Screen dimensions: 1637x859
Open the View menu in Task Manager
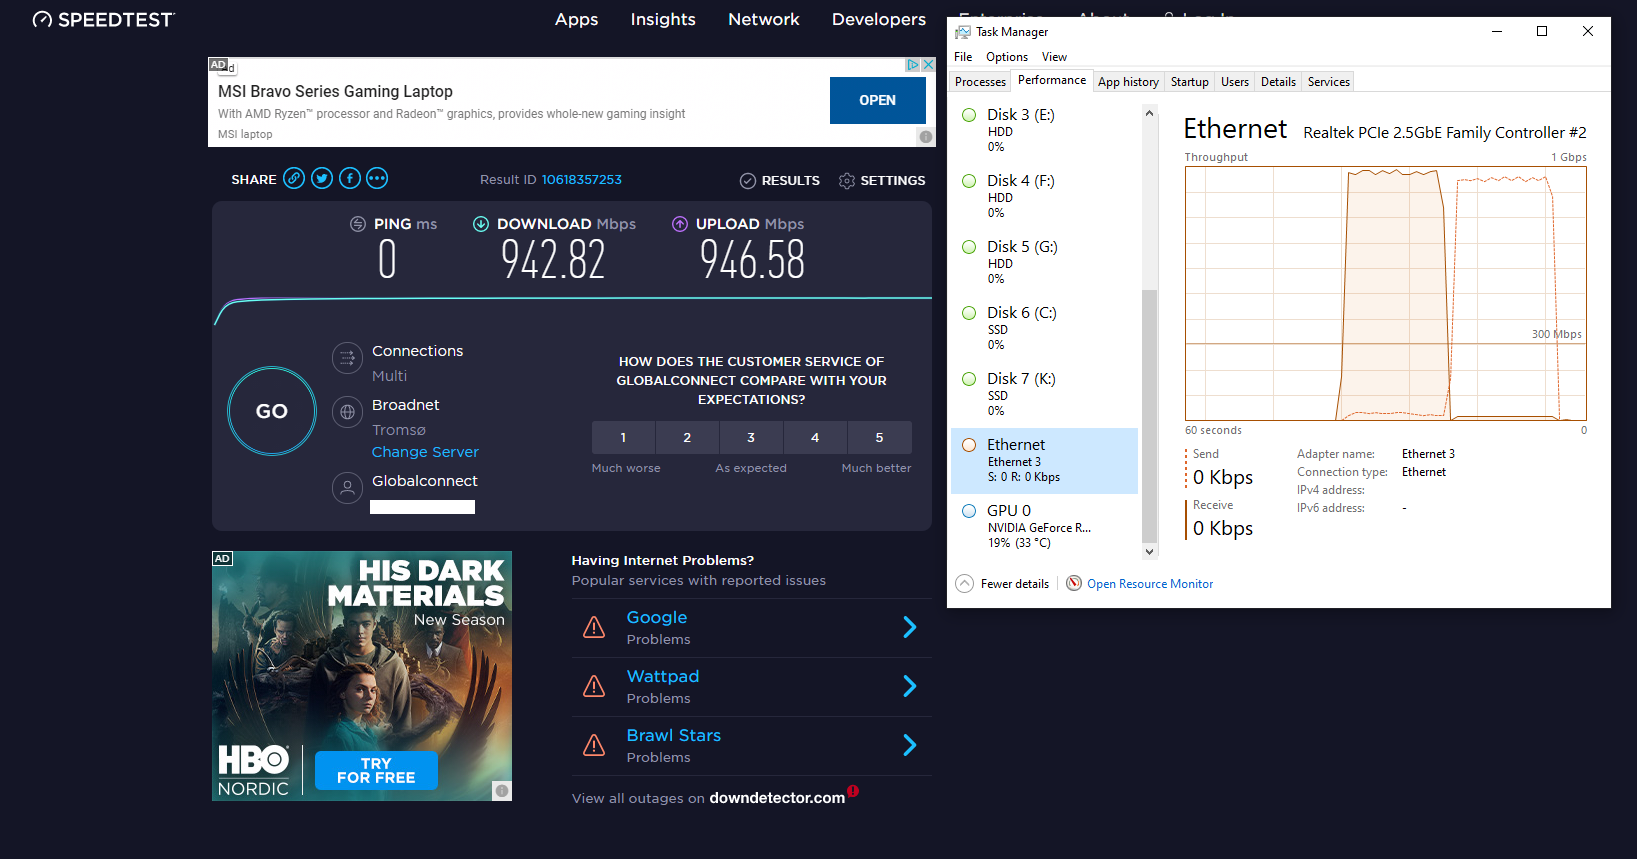[1054, 57]
